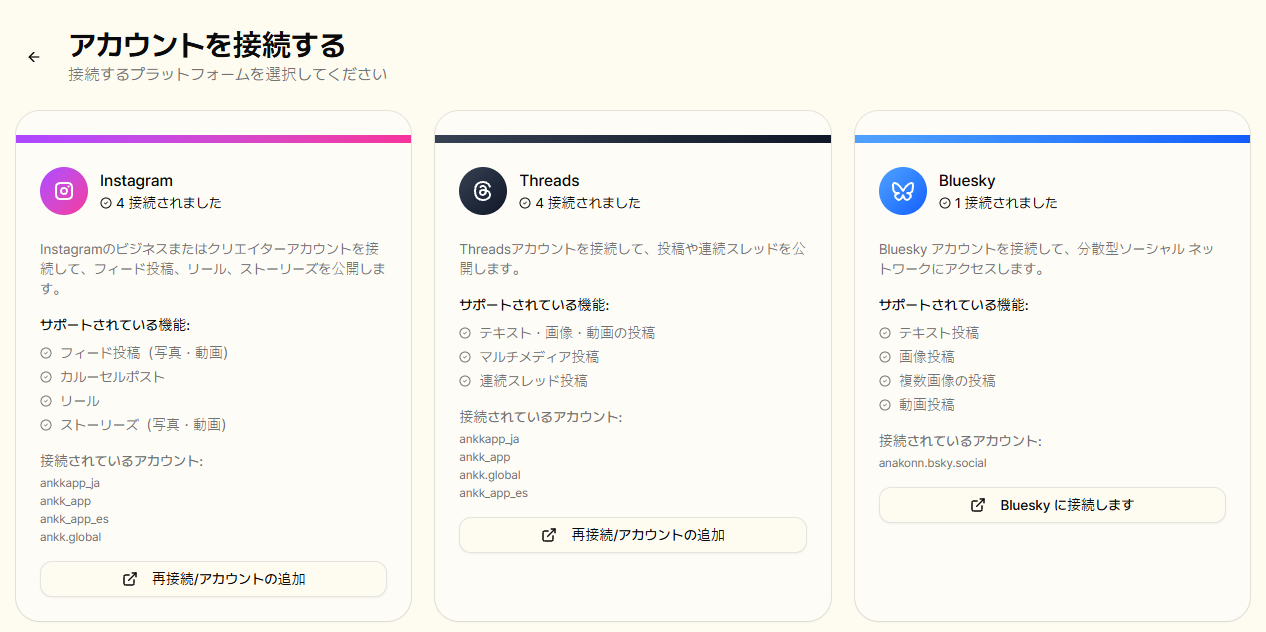Screen dimensions: 1266x632
Task: Select the anakonn.bsky.social account
Action: (x=933, y=463)
